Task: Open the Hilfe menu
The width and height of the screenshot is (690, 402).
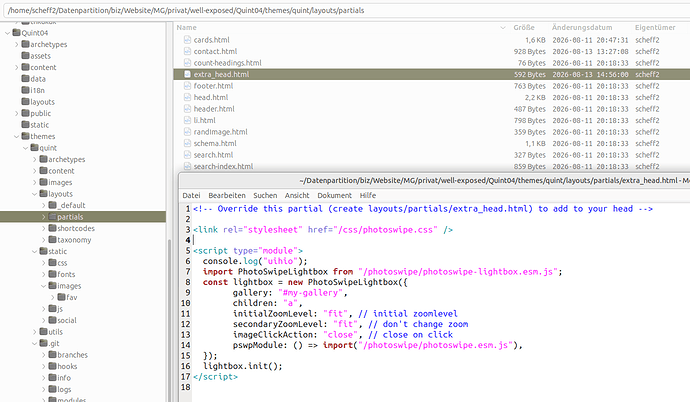Action: 367,195
